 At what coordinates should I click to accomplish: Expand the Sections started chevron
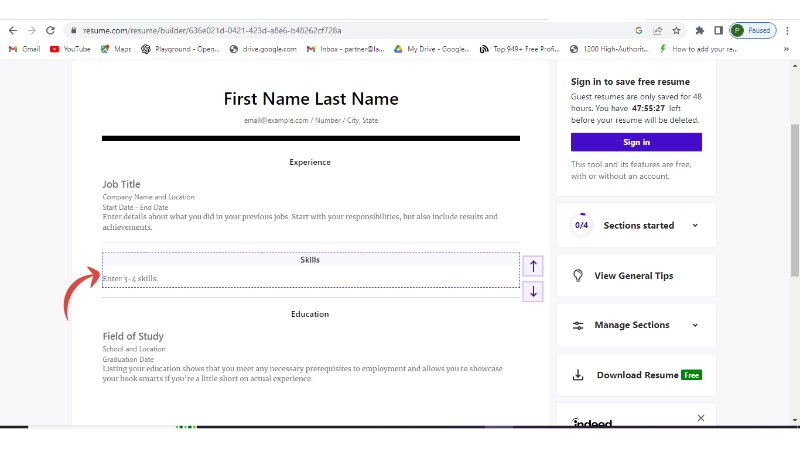[x=695, y=226]
